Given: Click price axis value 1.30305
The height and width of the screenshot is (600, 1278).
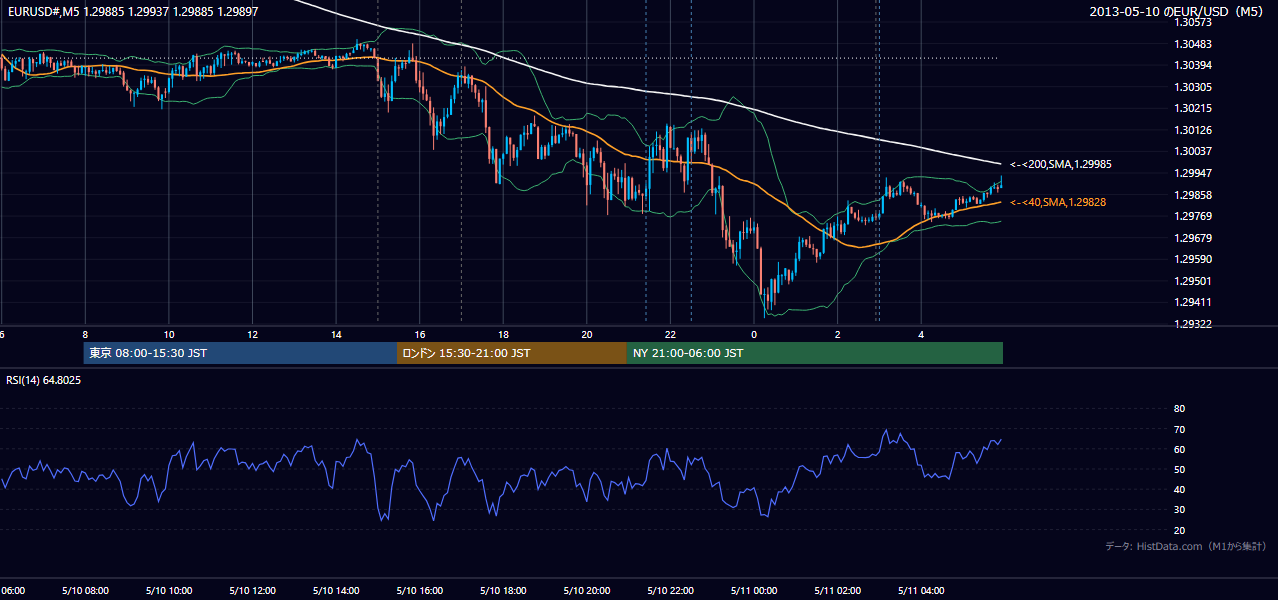Looking at the screenshot, I should pyautogui.click(x=1192, y=87).
